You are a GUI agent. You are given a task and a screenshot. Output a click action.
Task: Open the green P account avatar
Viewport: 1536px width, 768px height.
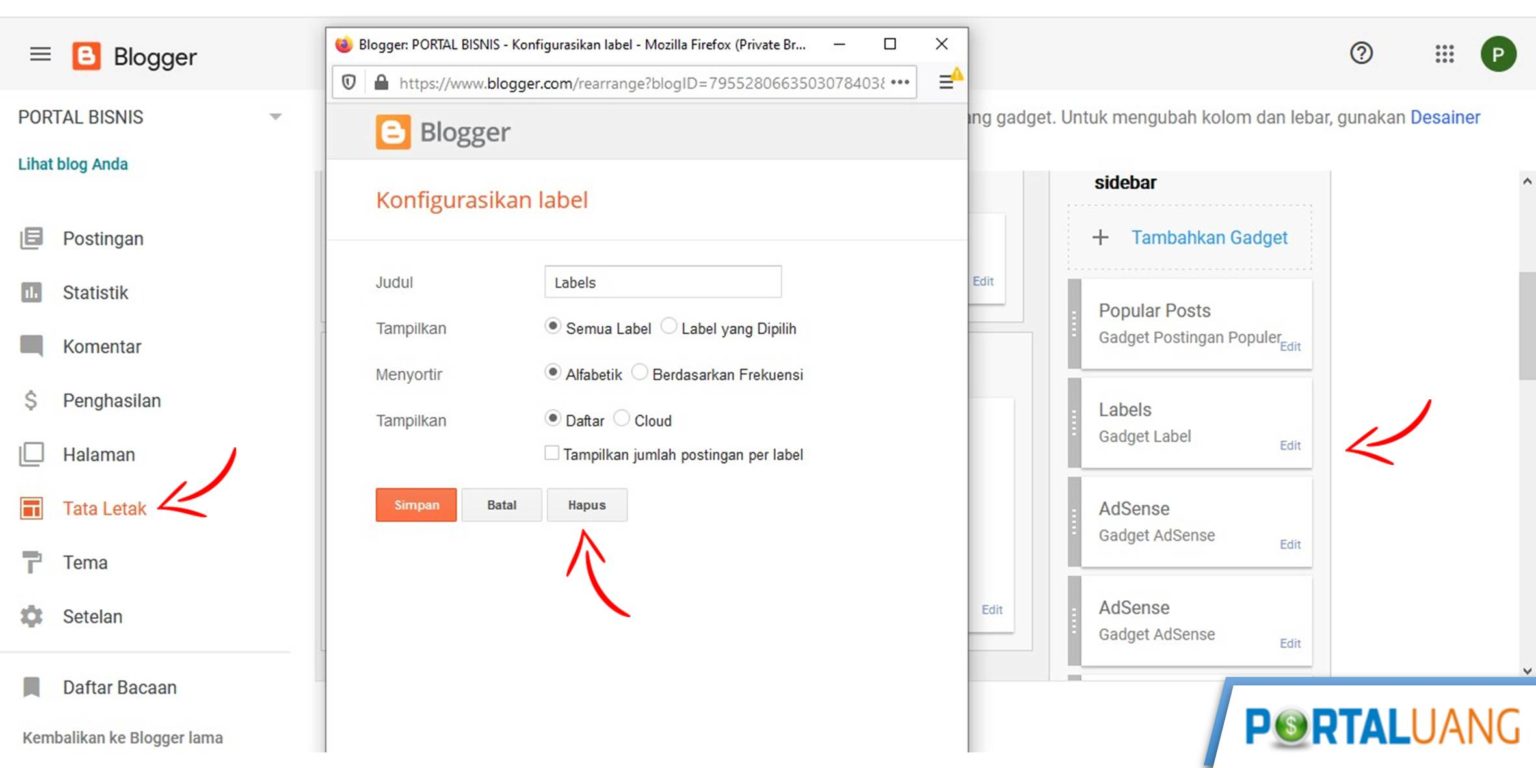pos(1498,54)
